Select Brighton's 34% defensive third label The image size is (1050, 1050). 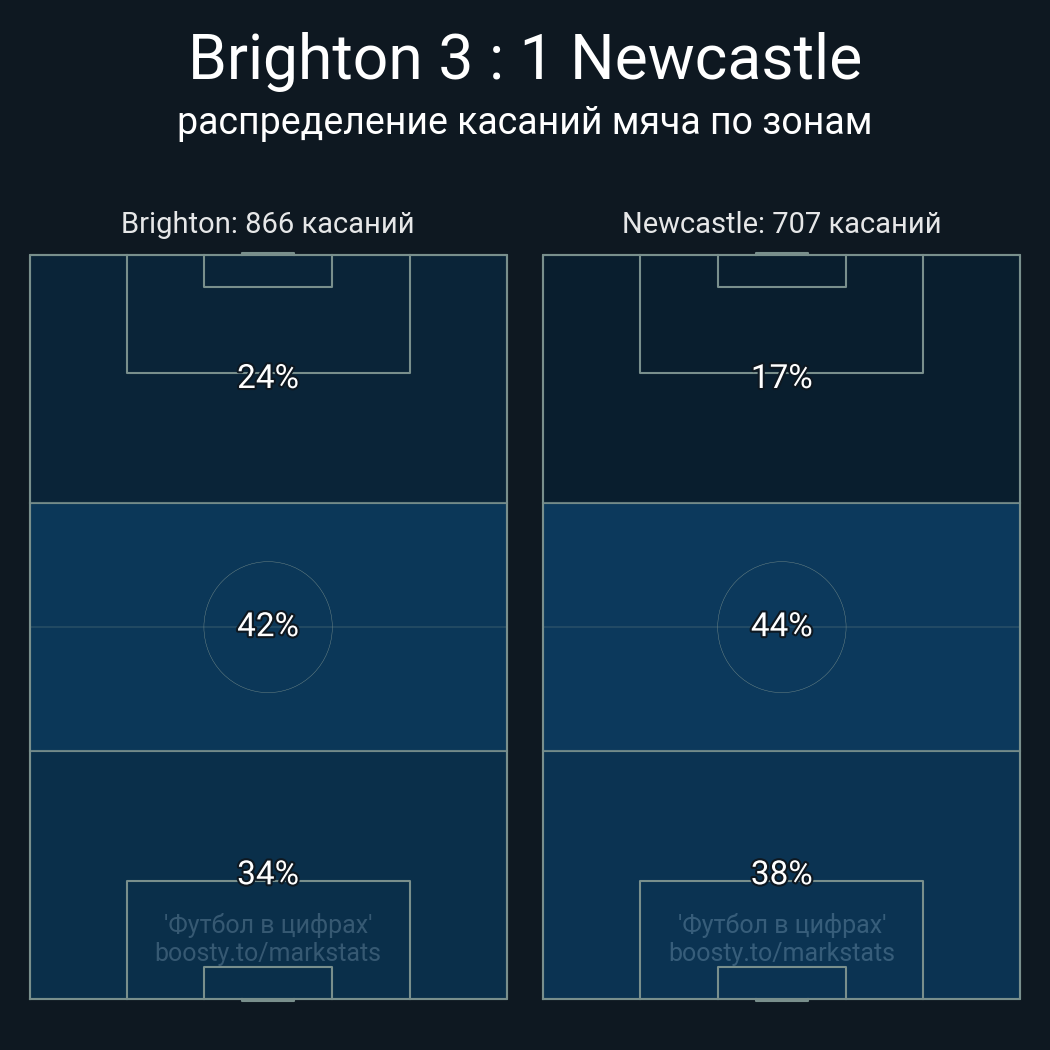point(268,873)
